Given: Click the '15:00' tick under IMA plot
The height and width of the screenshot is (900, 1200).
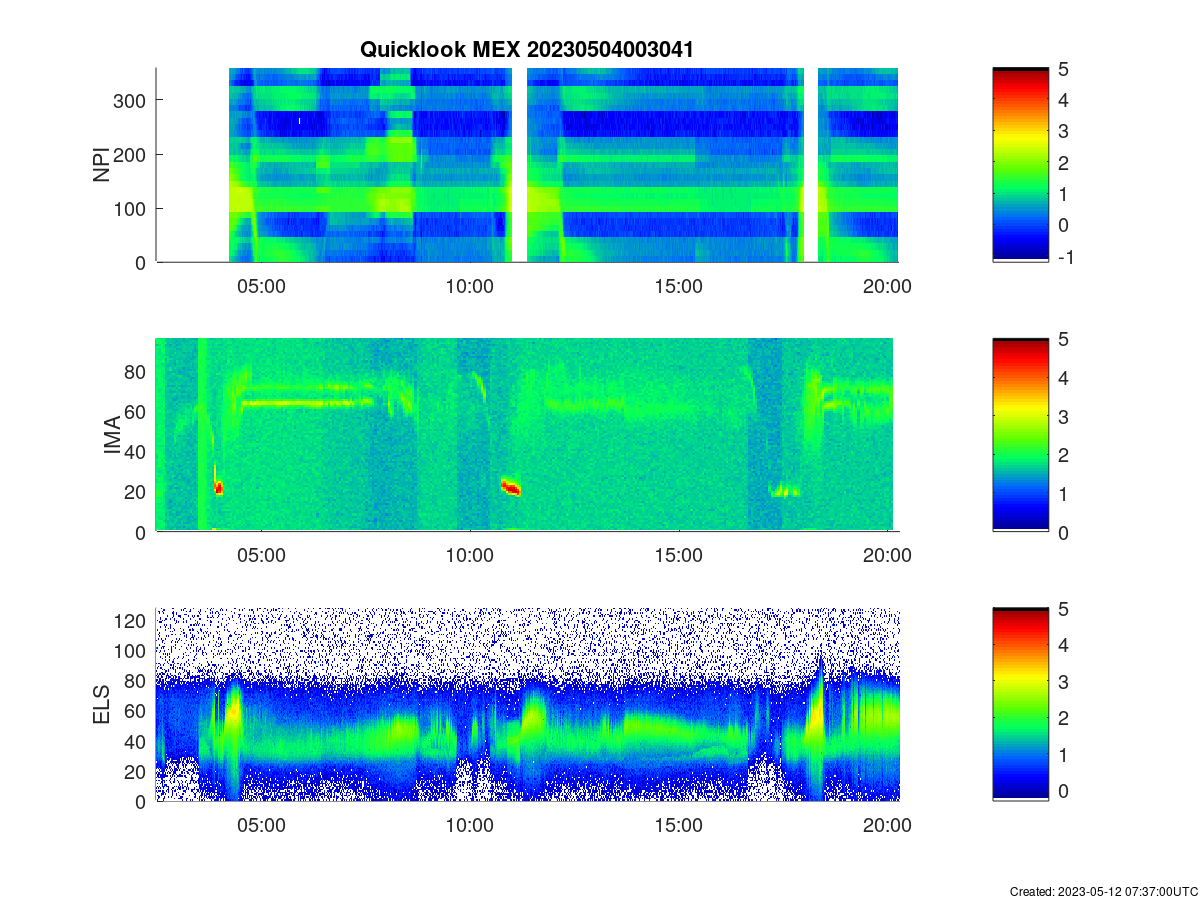Looking at the screenshot, I should [677, 556].
